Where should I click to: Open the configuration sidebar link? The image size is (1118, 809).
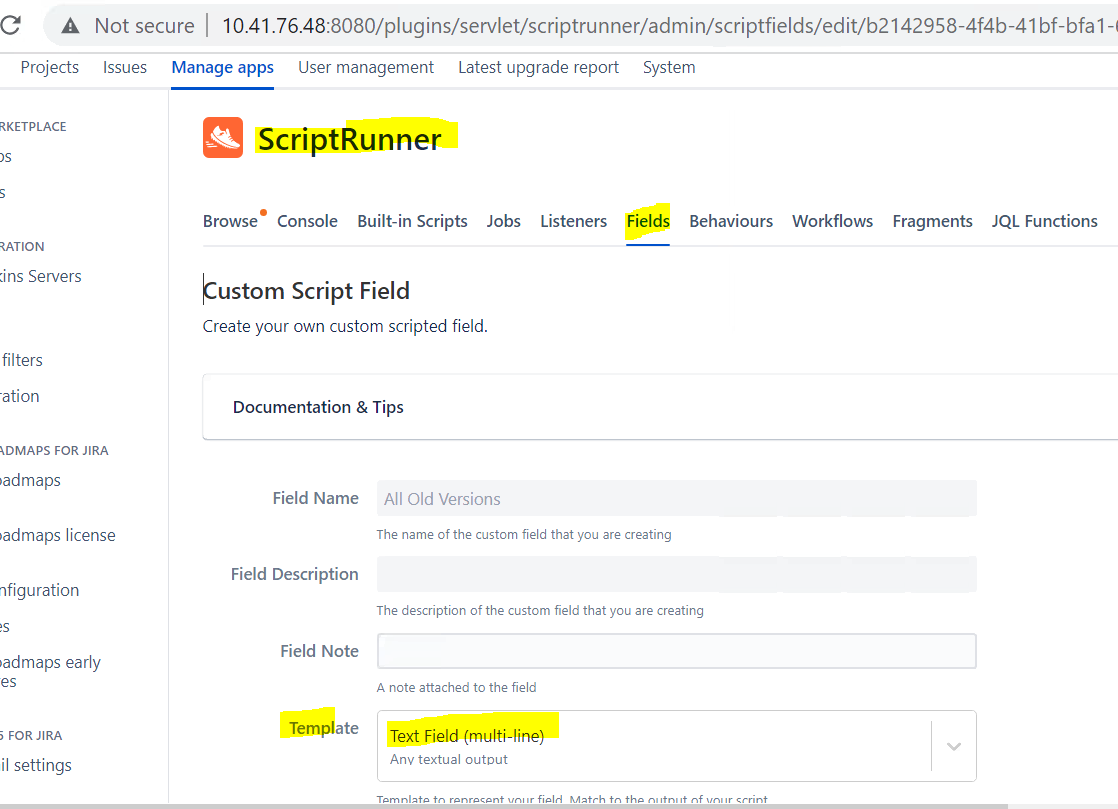[x=40, y=590]
